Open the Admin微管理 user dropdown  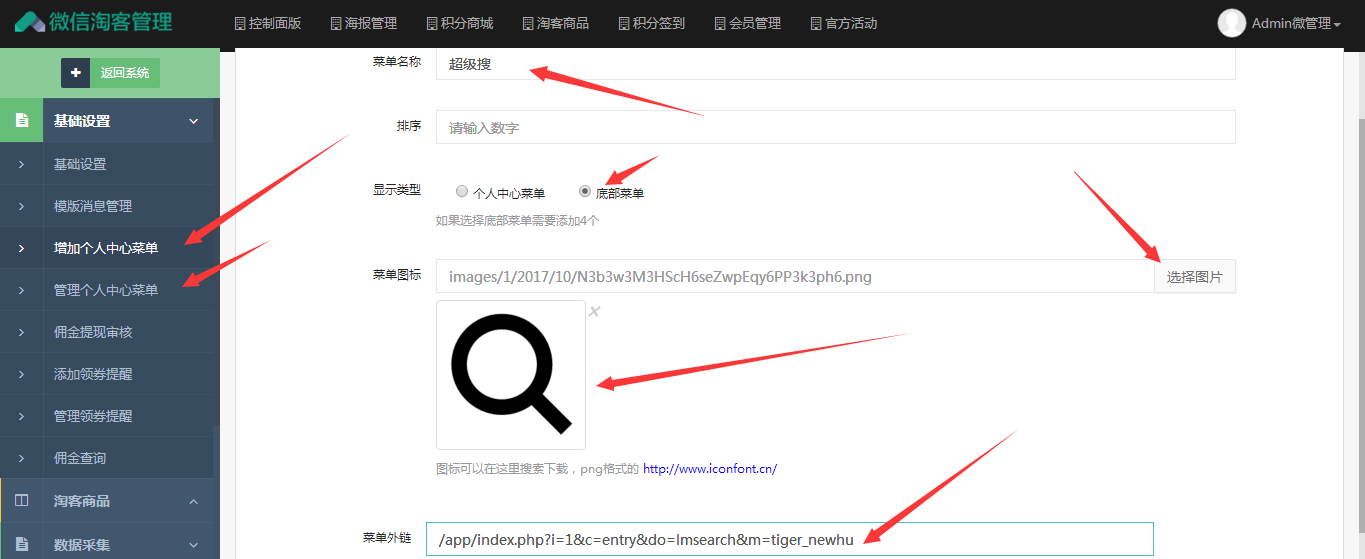[x=1295, y=23]
